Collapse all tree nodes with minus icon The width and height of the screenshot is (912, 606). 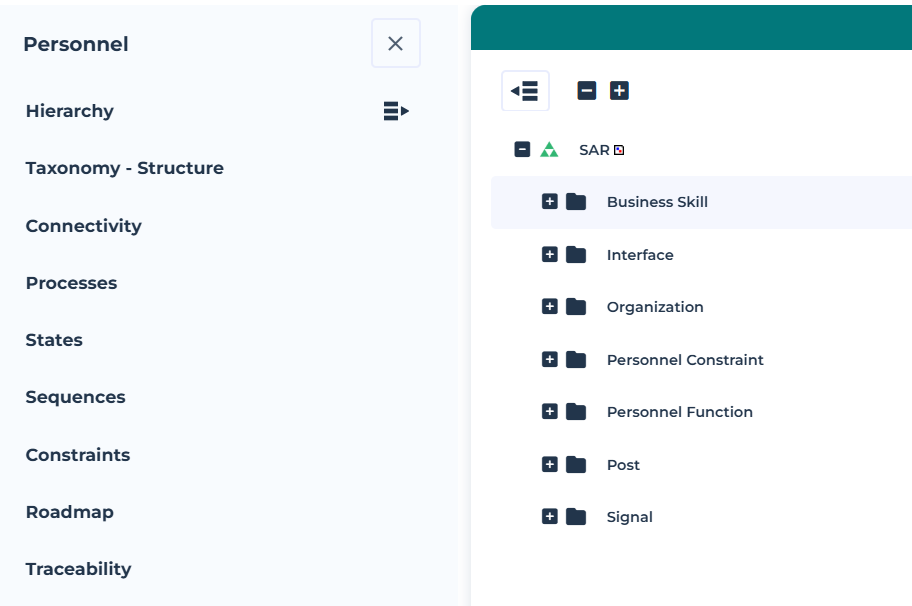tap(587, 91)
